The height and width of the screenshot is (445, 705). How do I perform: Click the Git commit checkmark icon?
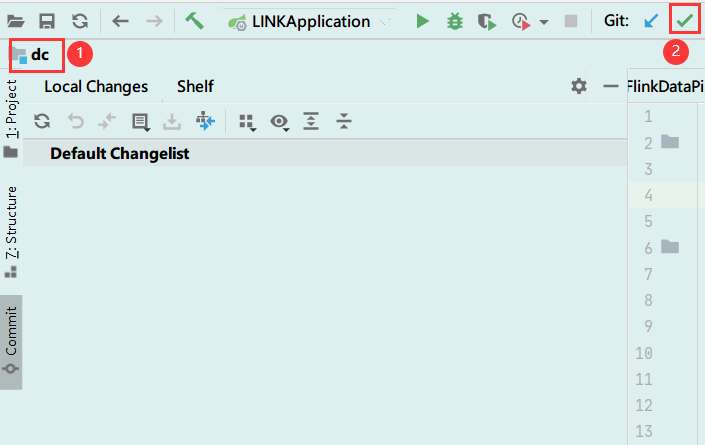(x=684, y=20)
